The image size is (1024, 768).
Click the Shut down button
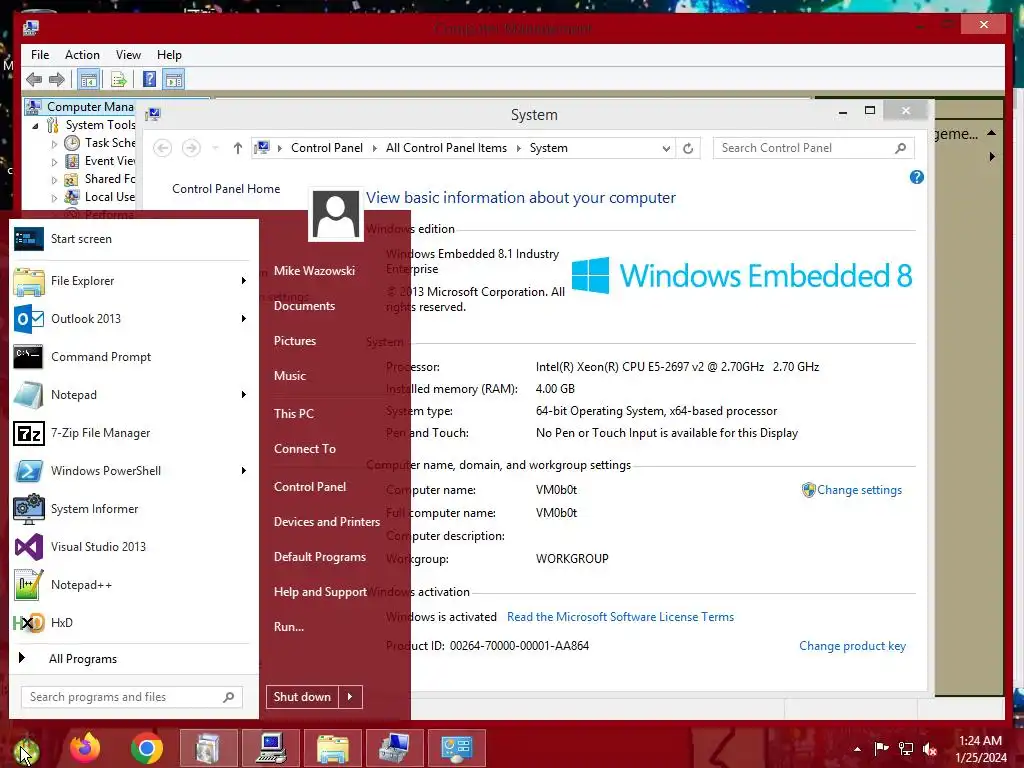(302, 697)
